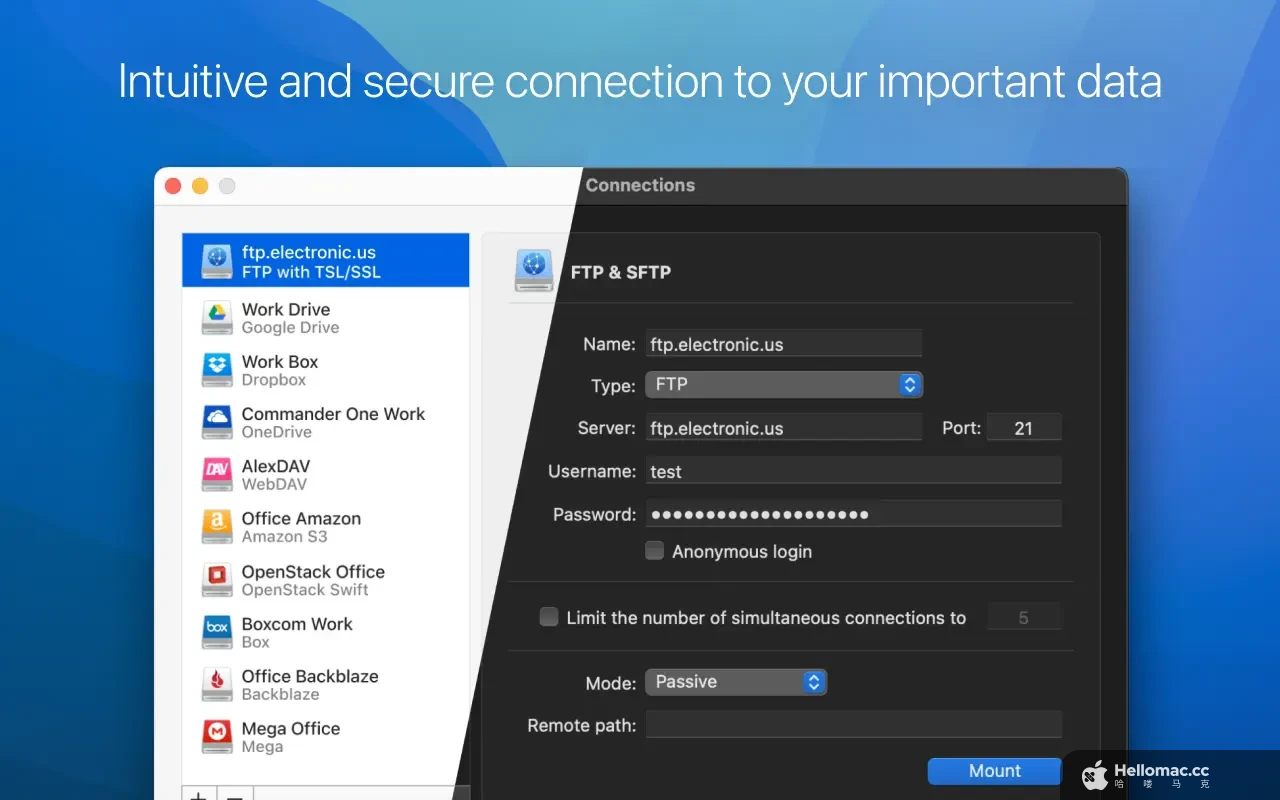Select Mega Office connection name
The image size is (1280, 800).
coord(291,729)
